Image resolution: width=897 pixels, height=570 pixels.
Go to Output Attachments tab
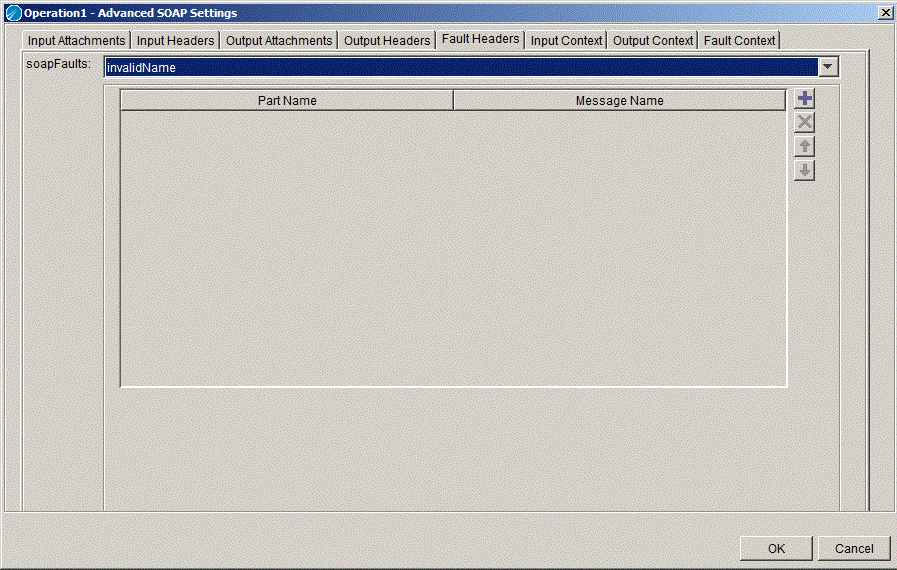[279, 41]
